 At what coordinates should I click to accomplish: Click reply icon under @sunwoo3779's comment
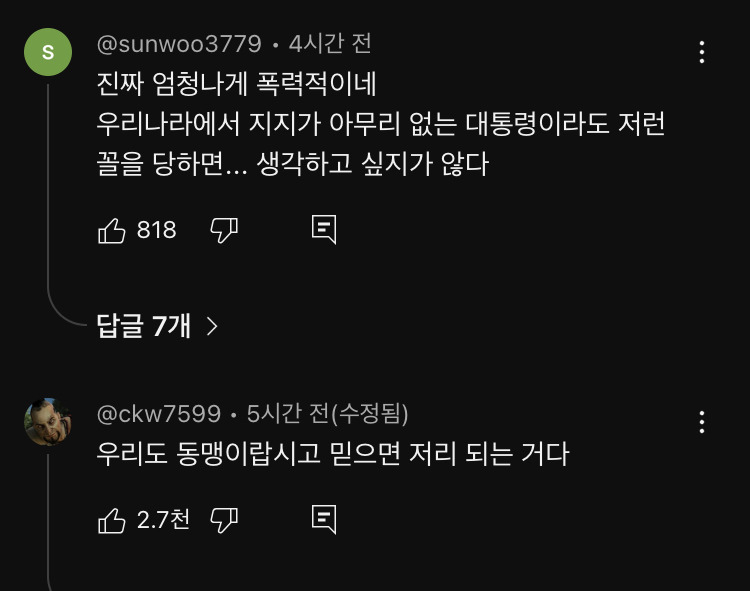324,230
